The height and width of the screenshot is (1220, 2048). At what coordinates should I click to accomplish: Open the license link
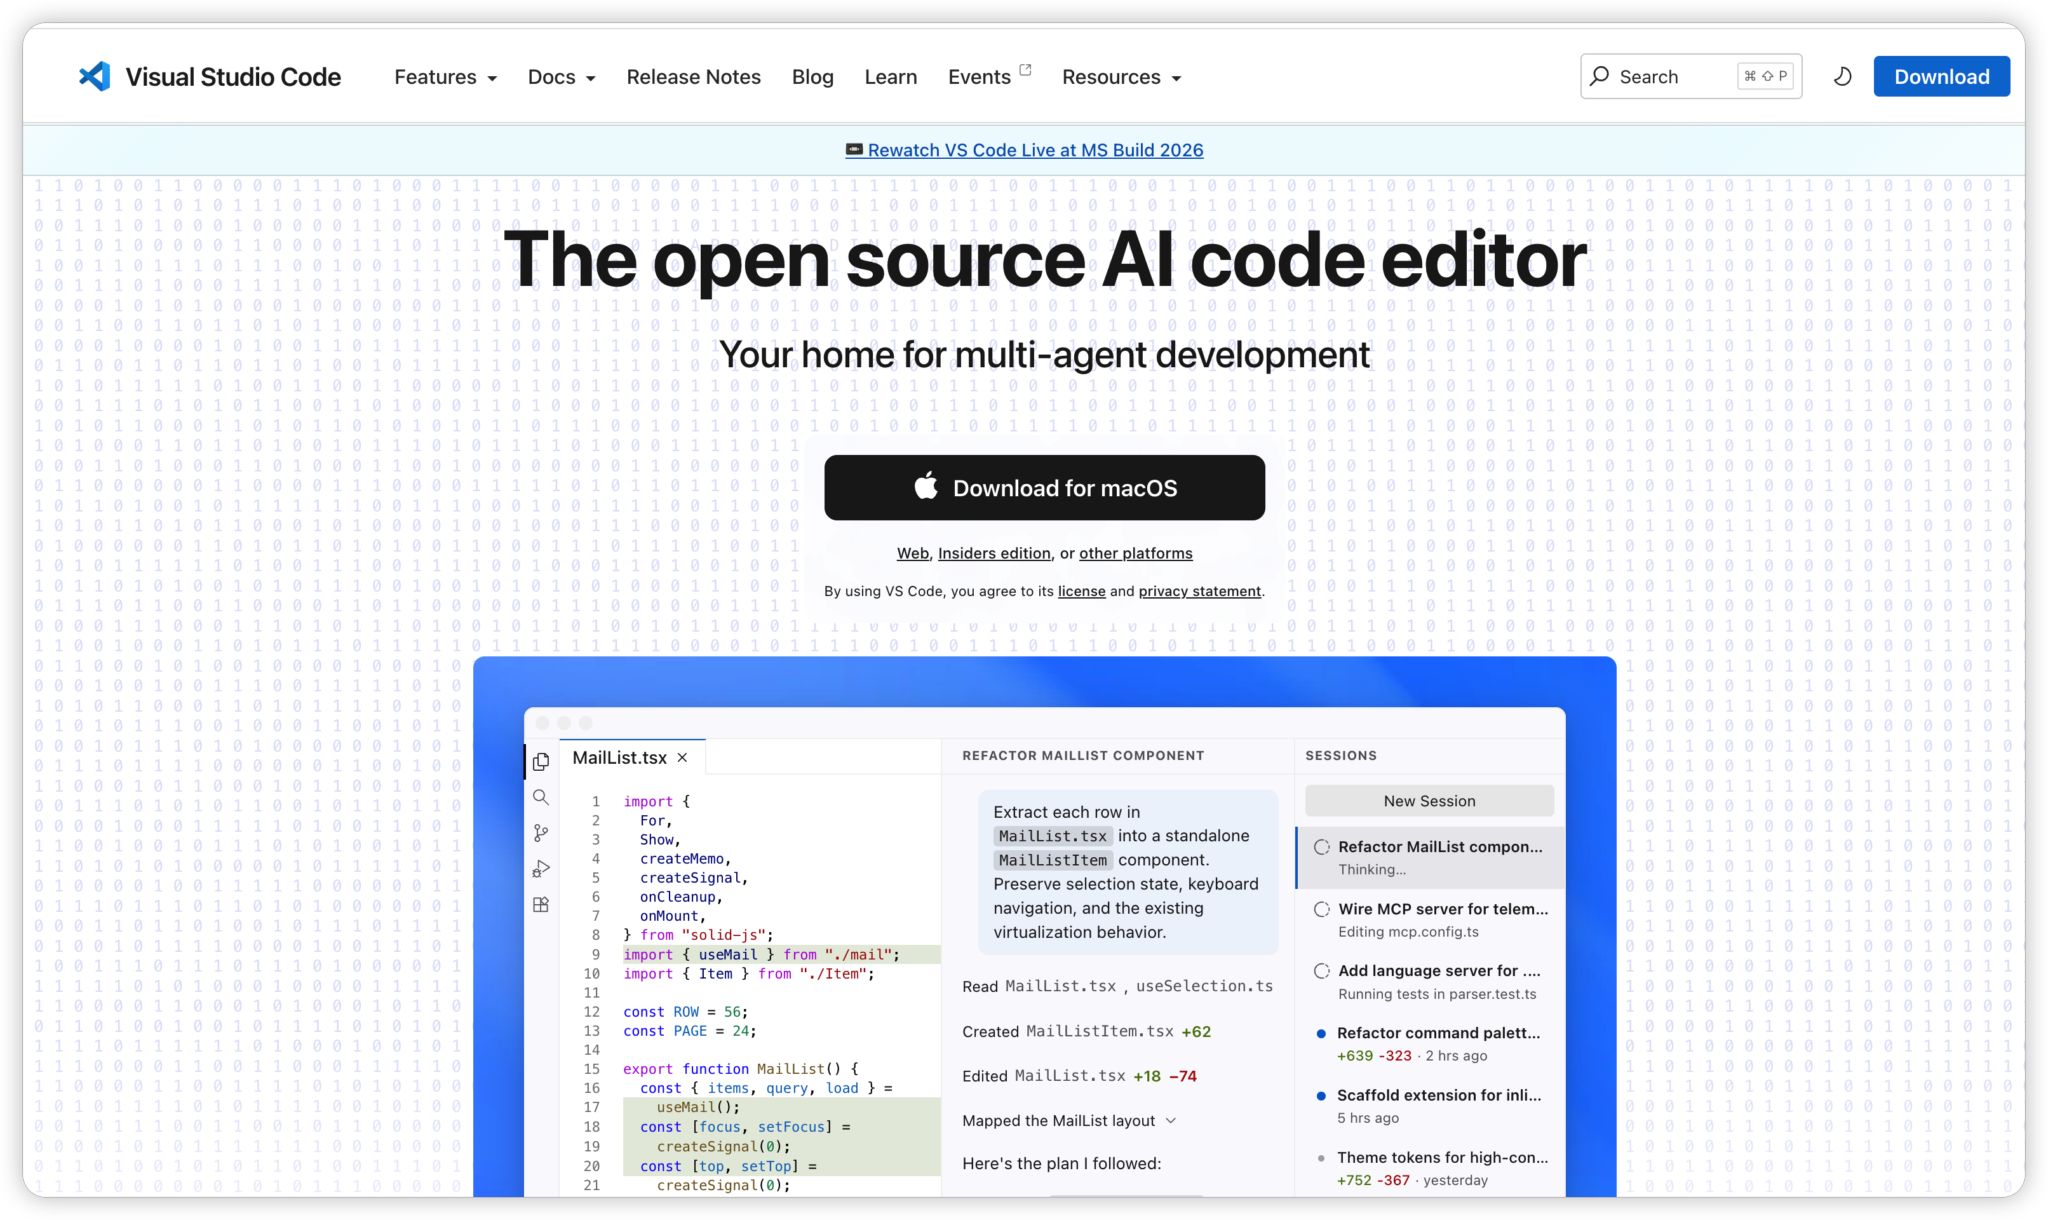tap(1082, 591)
